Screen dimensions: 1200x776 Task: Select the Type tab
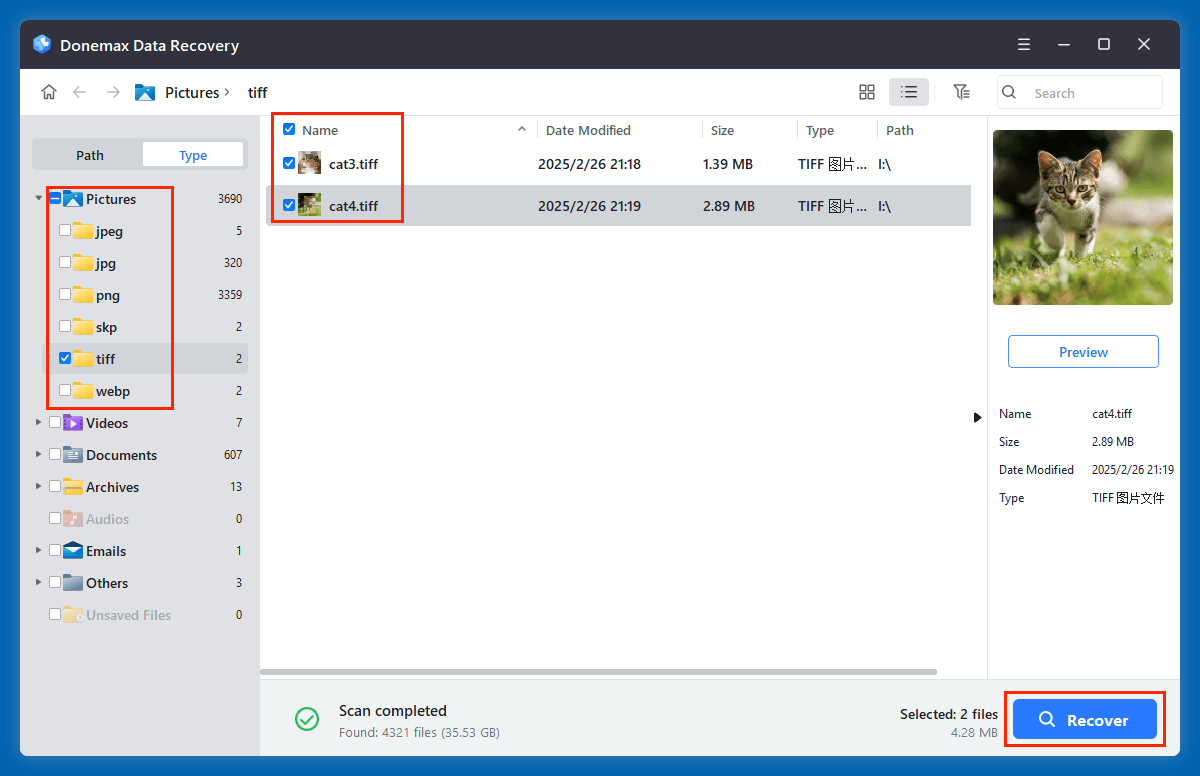point(193,155)
